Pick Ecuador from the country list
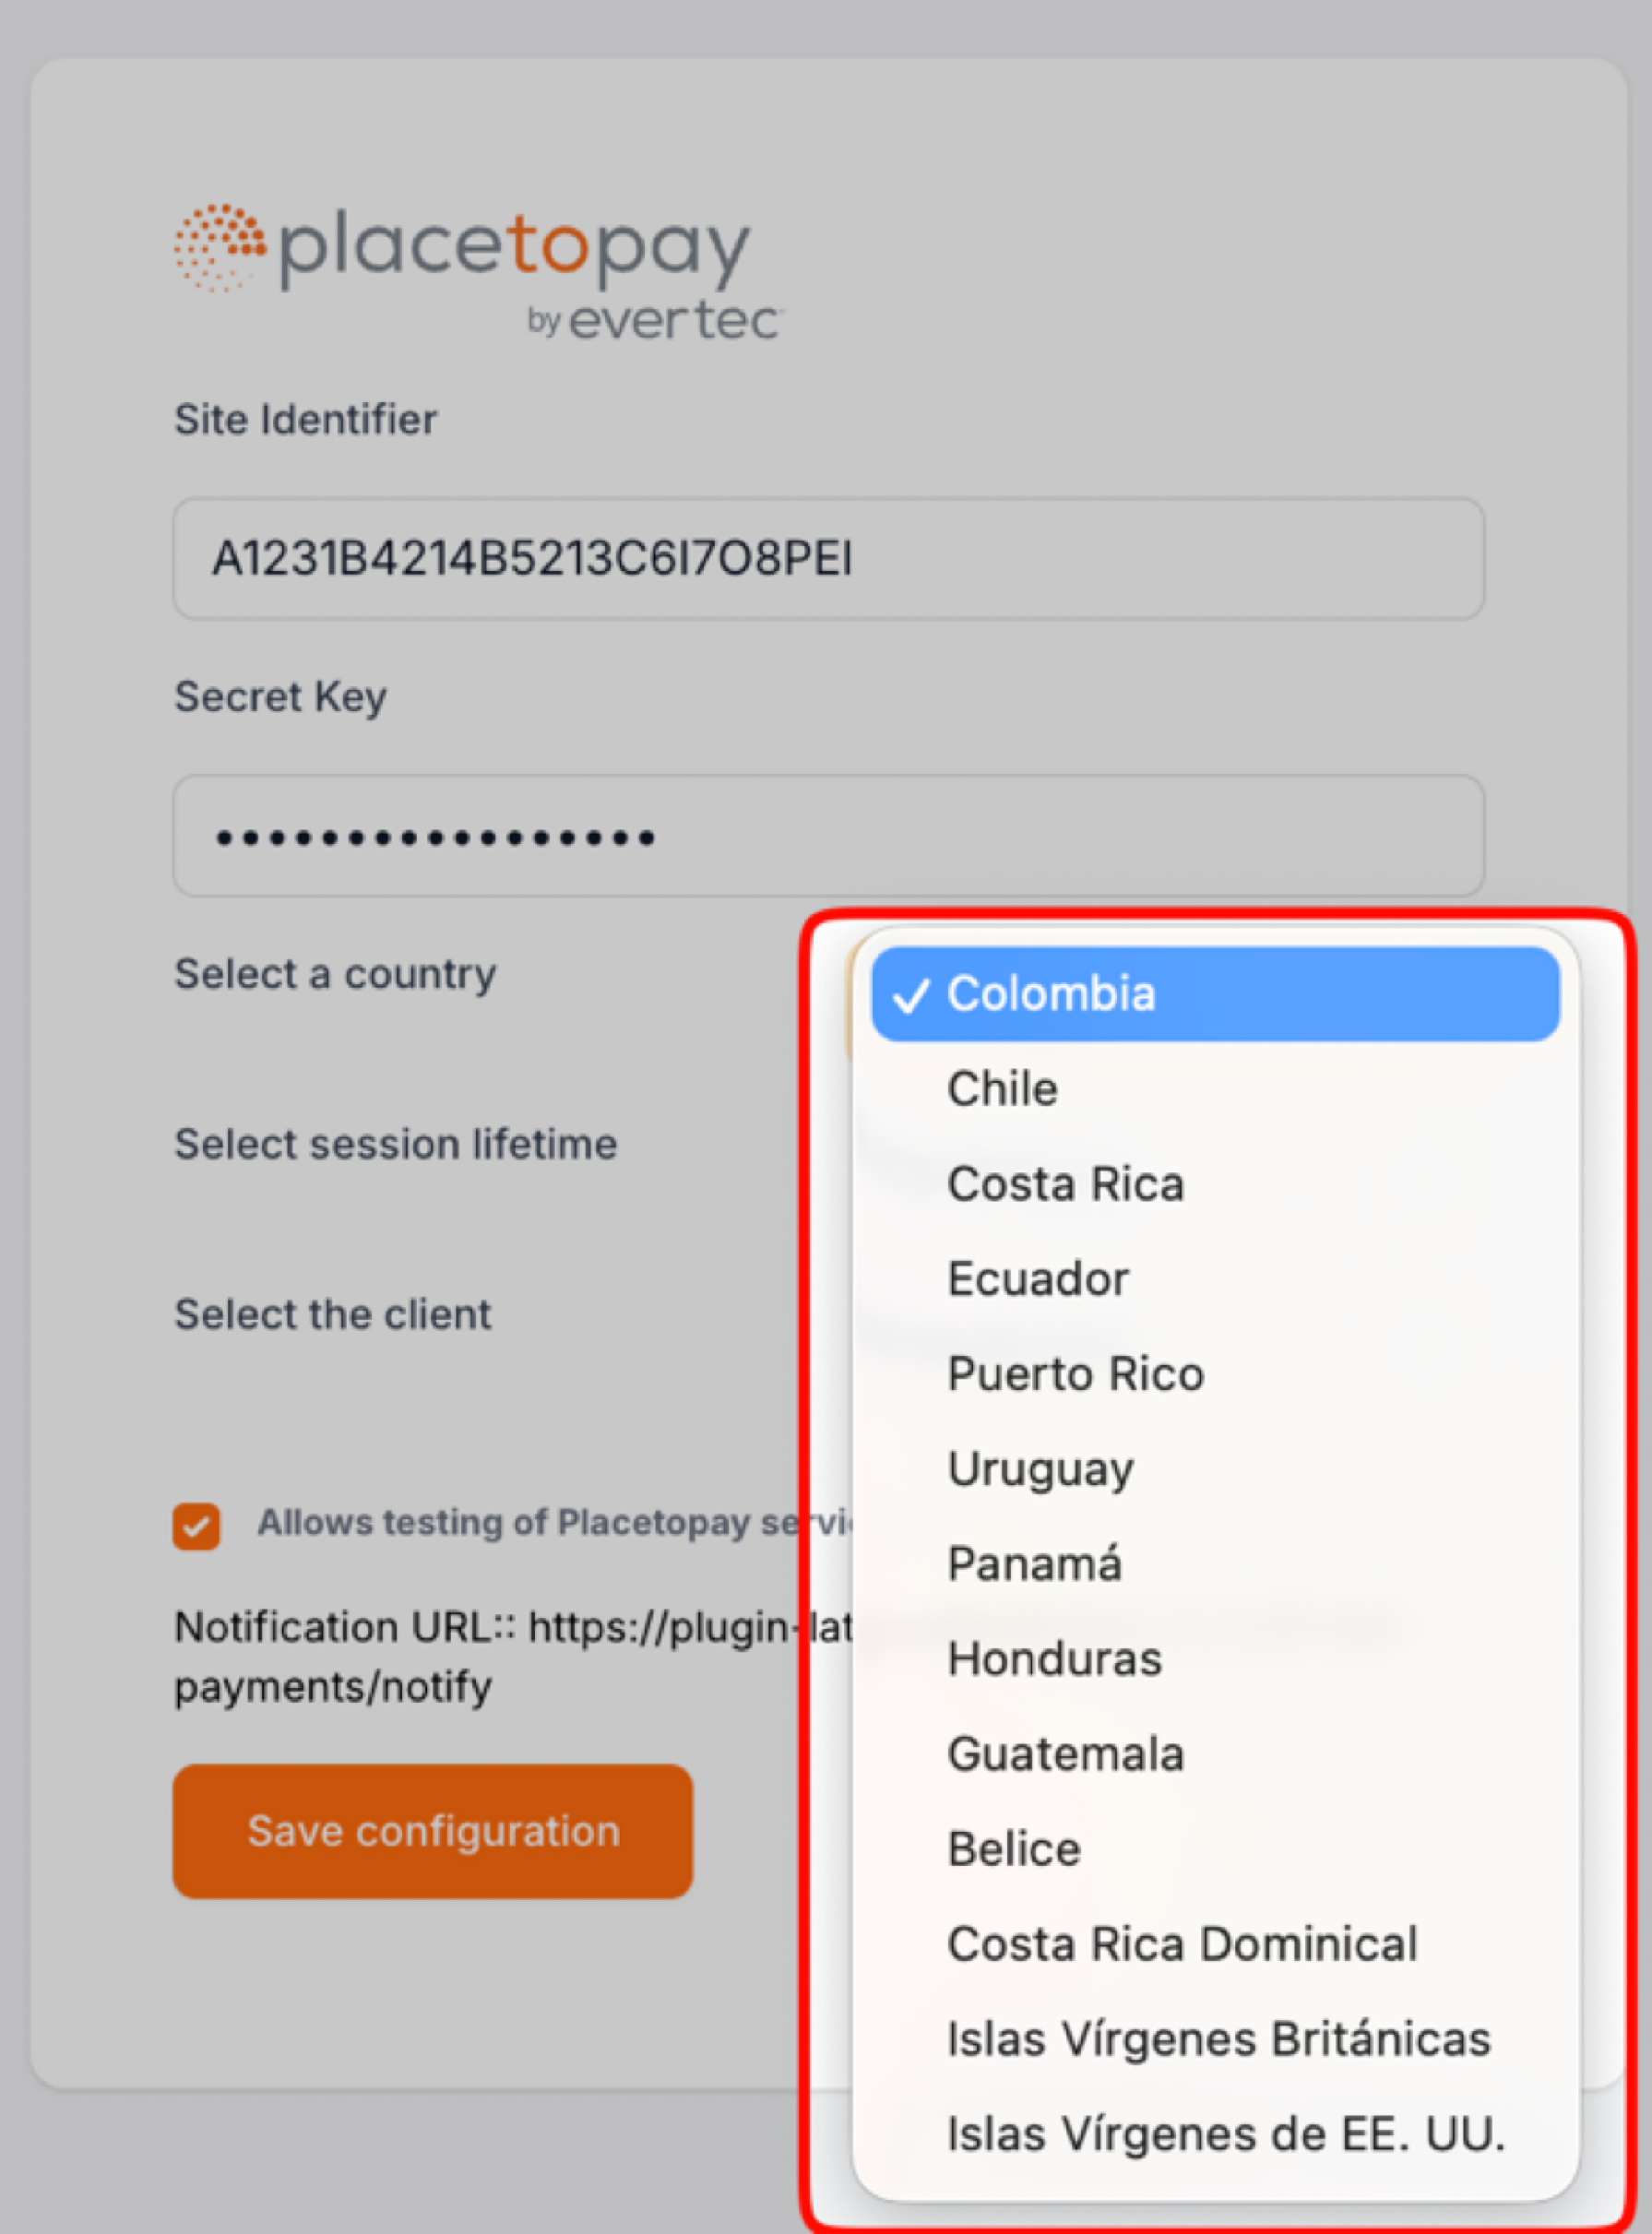The height and width of the screenshot is (2234, 1652). pyautogui.click(x=1038, y=1279)
